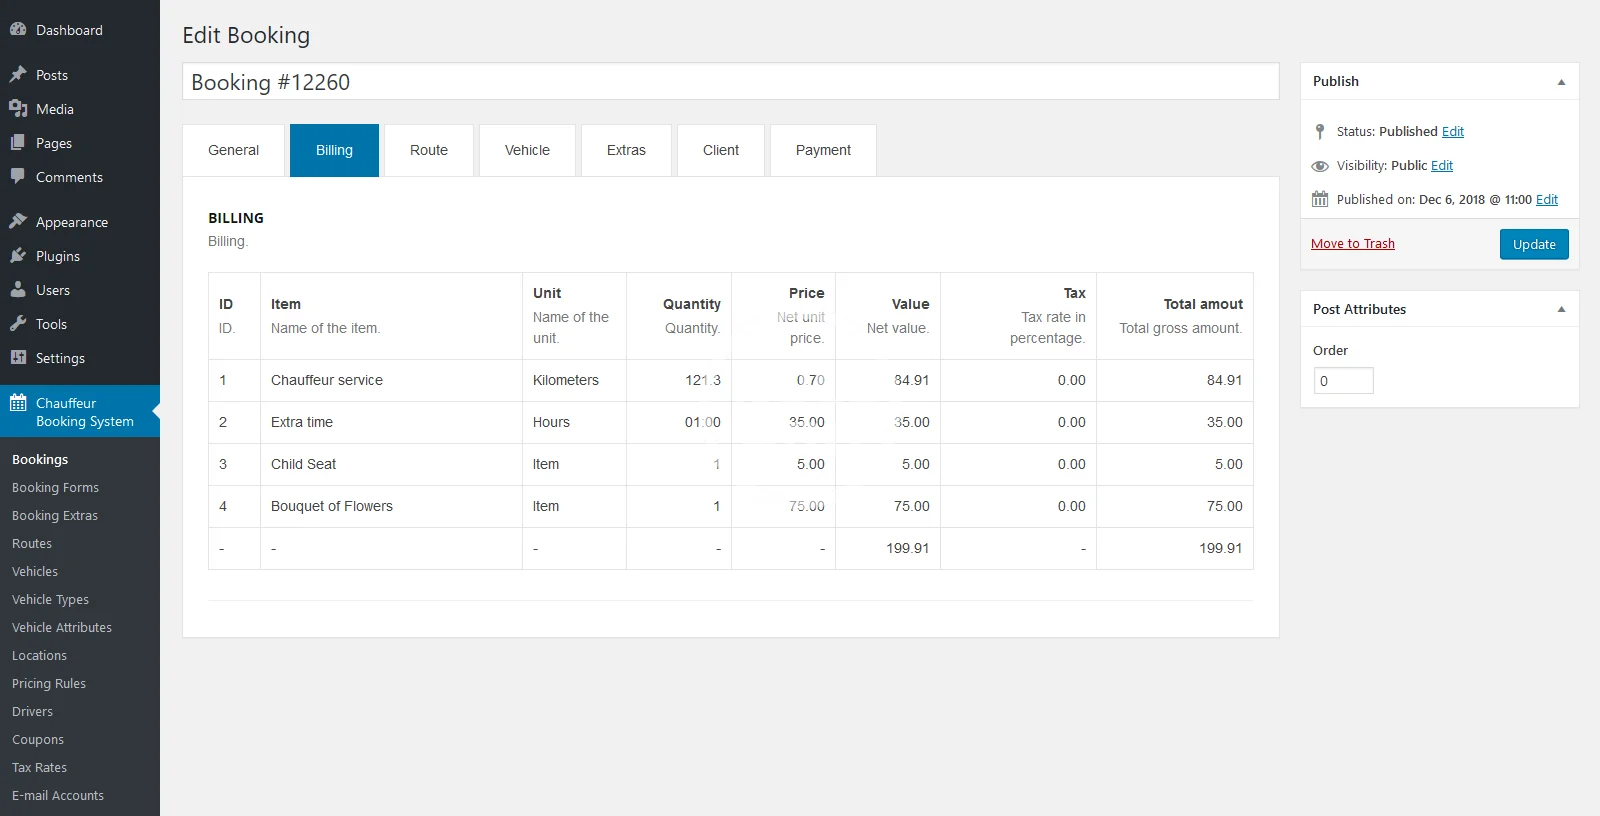
Task: Click the Chauffeur Booking System calendar icon
Action: [18, 403]
